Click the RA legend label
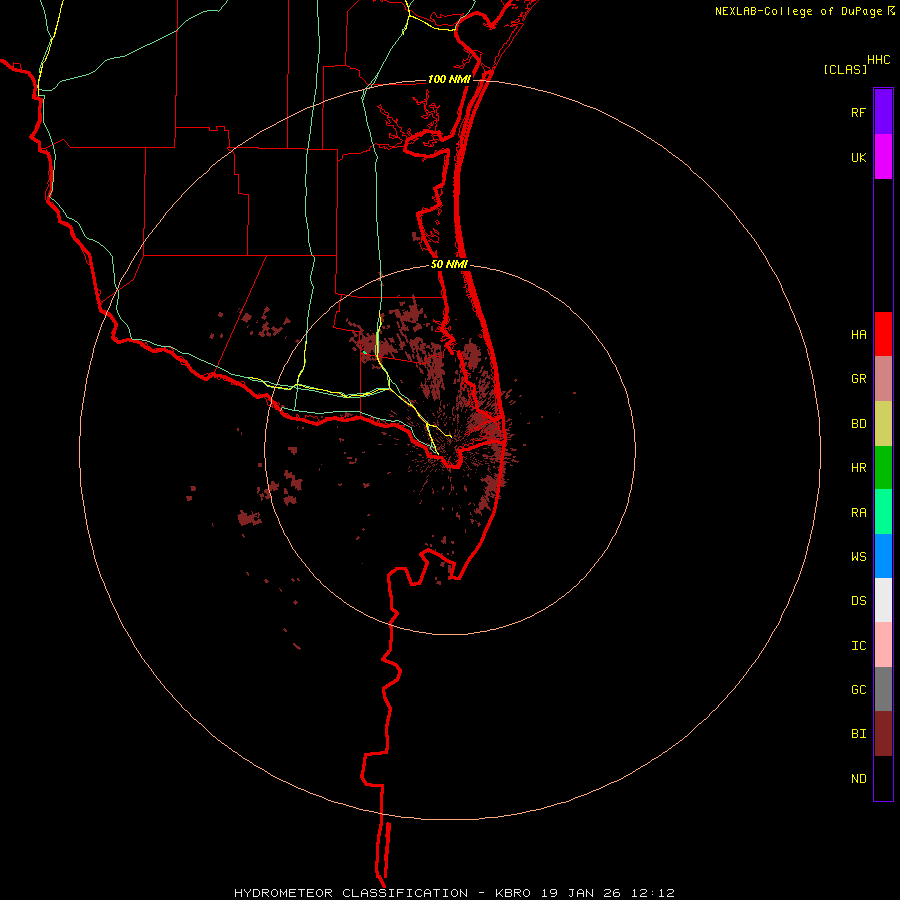This screenshot has height=900, width=900. [x=859, y=513]
